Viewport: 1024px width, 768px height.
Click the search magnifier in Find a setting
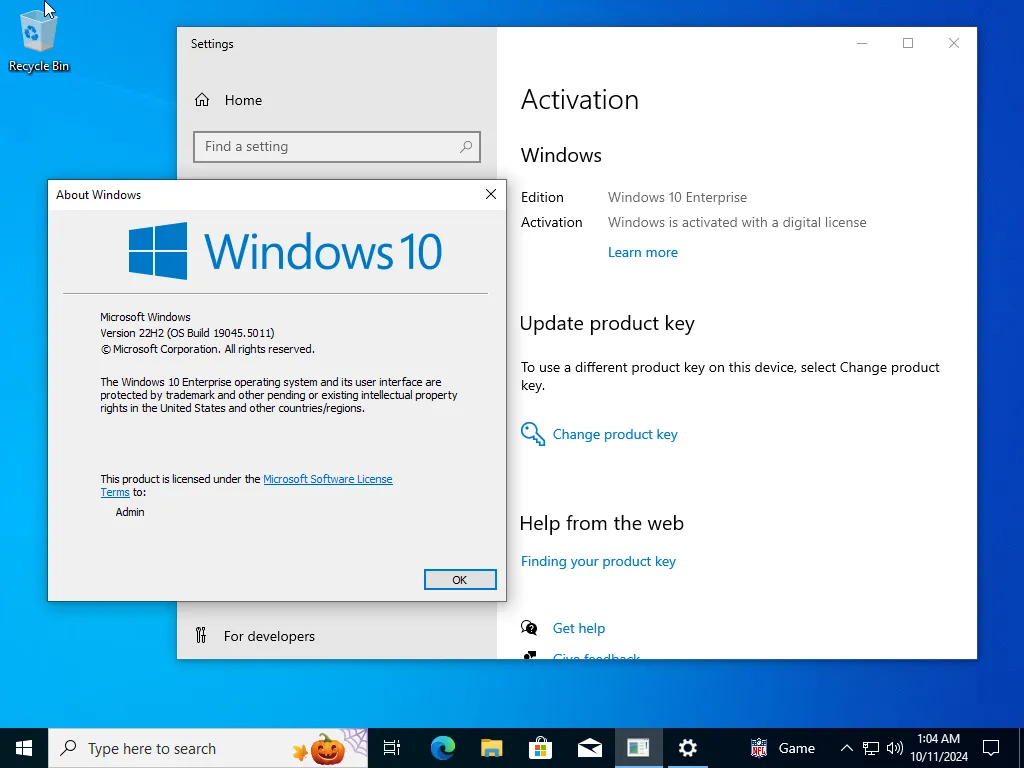[x=466, y=147]
